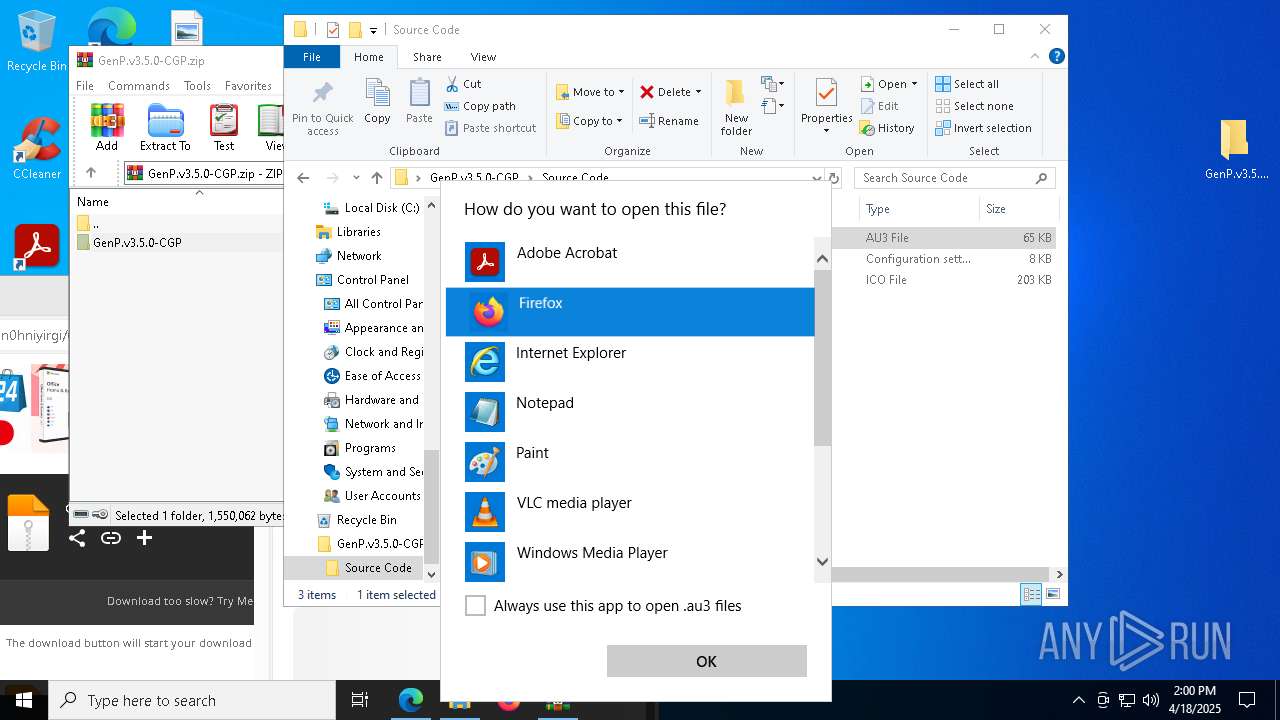Open Commands menu in WinRAR
This screenshot has width=1280, height=720.
(139, 86)
